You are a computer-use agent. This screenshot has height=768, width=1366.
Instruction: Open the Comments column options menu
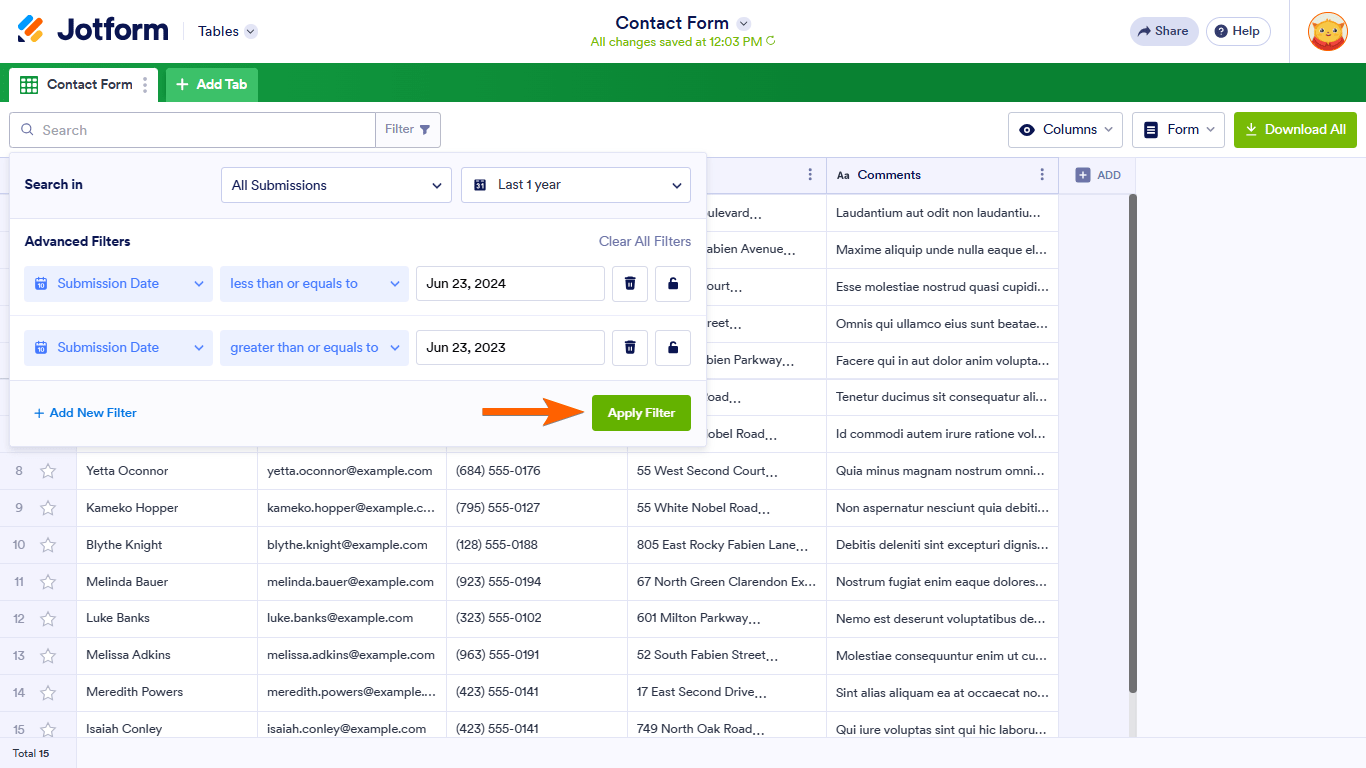[x=1042, y=175]
